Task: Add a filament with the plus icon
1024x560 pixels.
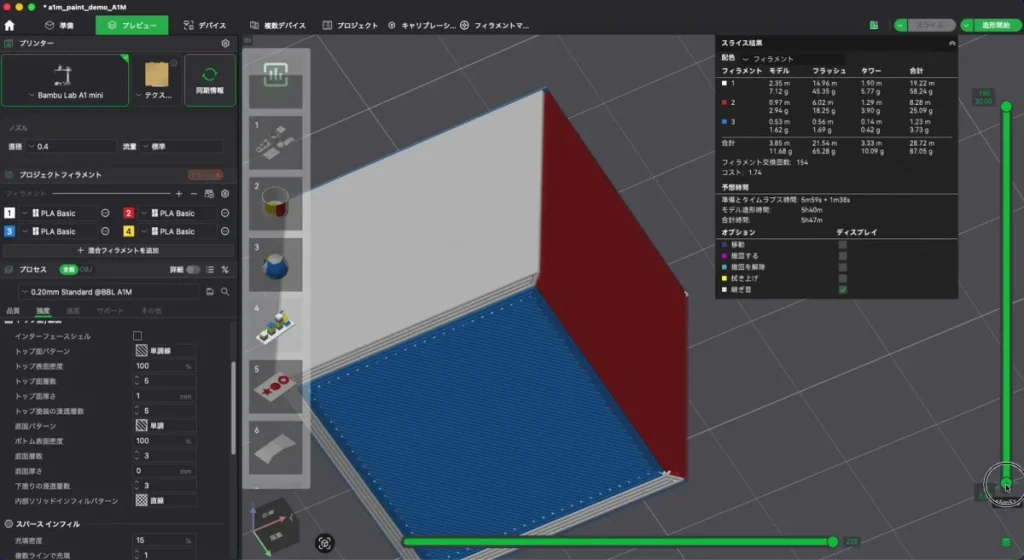Action: pos(179,194)
